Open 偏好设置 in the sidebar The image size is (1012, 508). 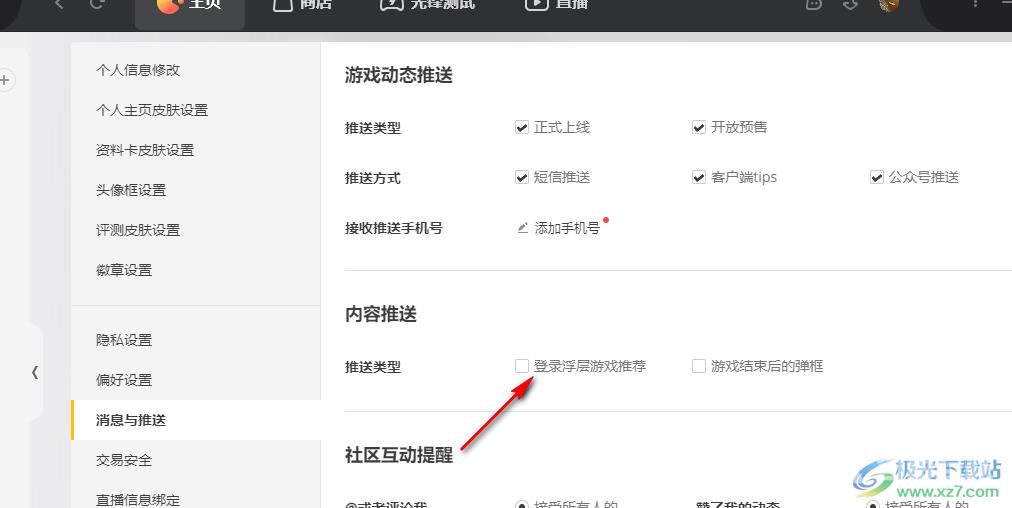pyautogui.click(x=124, y=380)
